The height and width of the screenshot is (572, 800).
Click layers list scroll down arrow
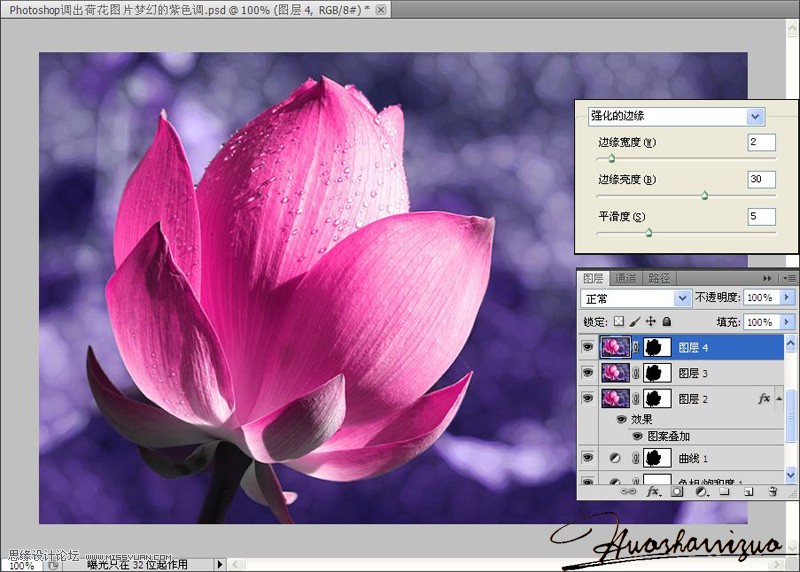tap(790, 475)
